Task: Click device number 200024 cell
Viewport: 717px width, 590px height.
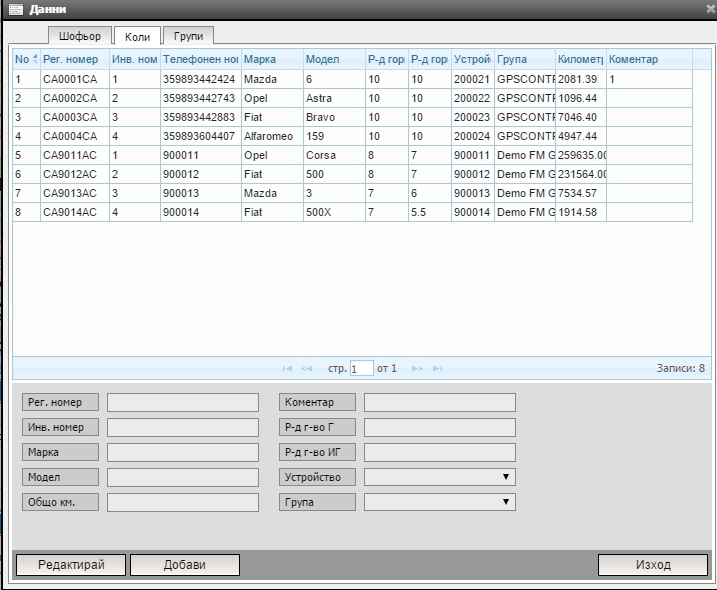Action: point(472,136)
